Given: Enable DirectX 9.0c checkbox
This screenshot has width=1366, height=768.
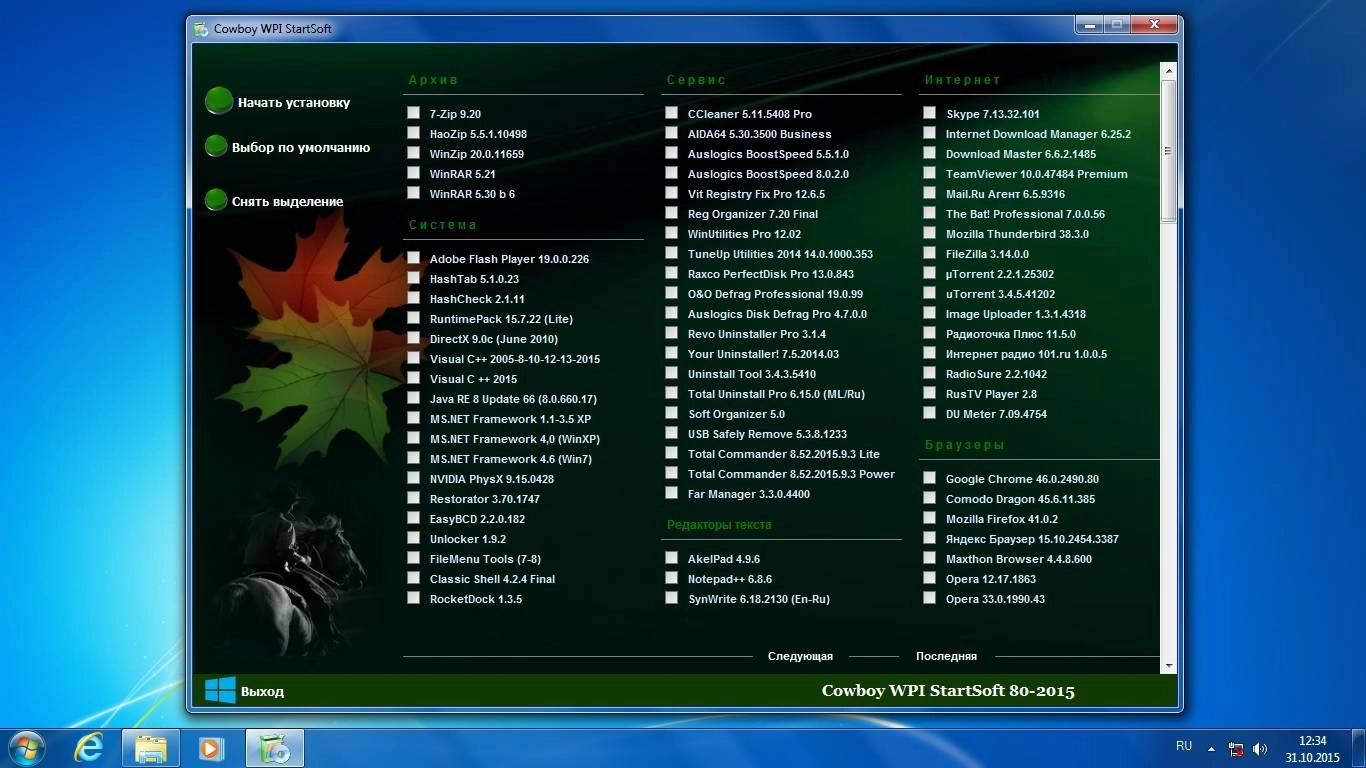Looking at the screenshot, I should coord(414,338).
